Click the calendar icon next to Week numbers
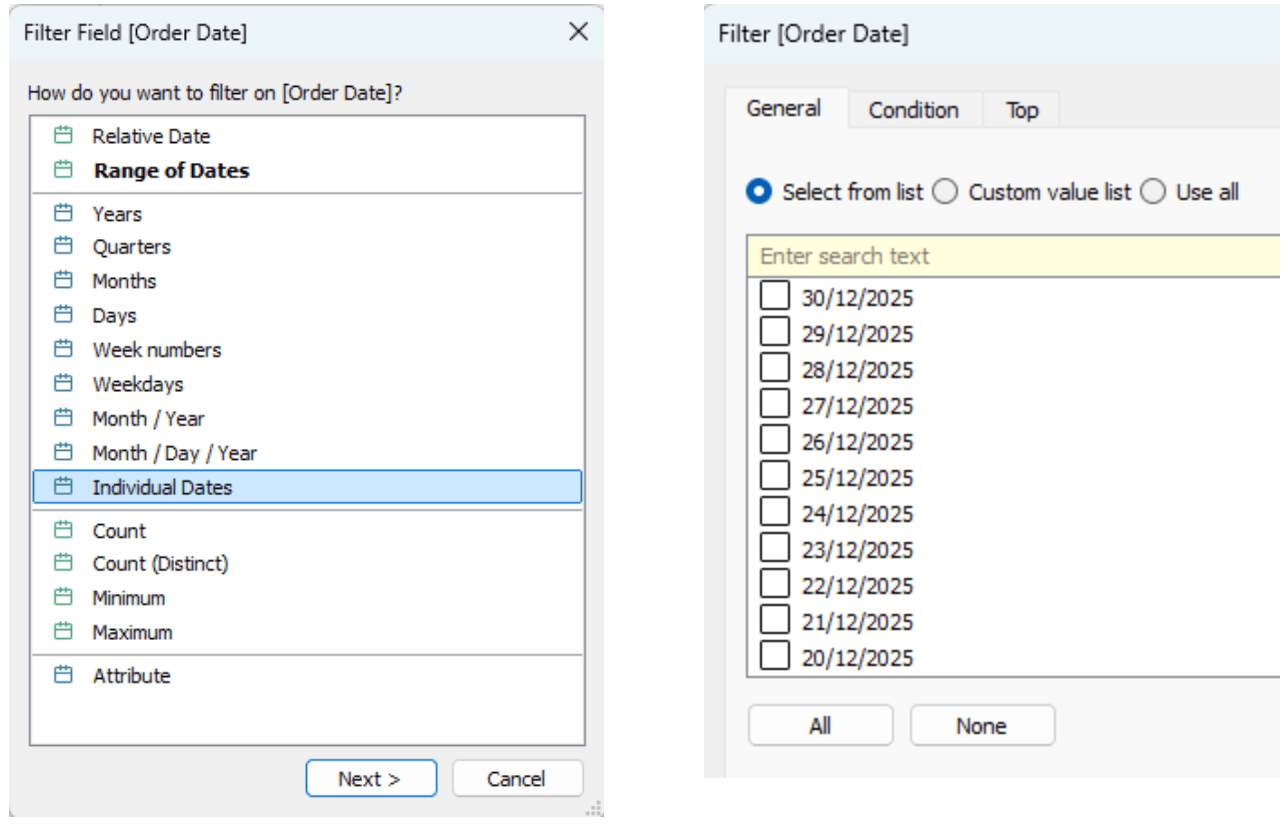The height and width of the screenshot is (826, 1284). [x=64, y=350]
